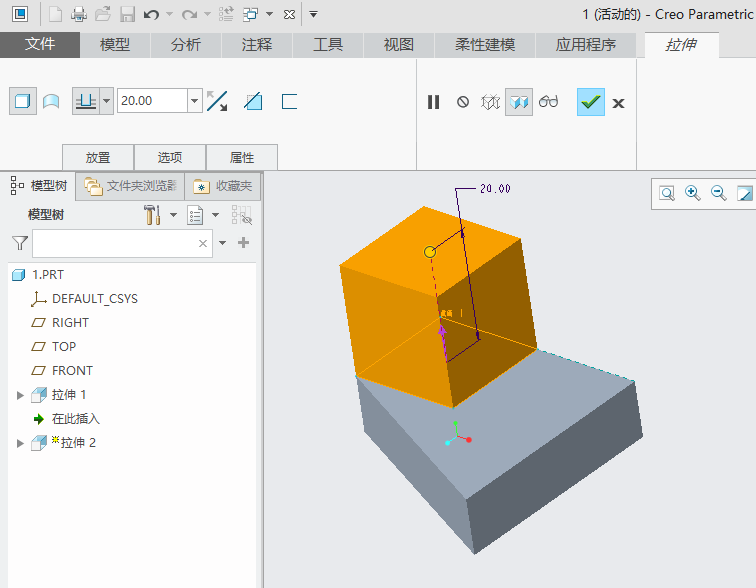Toggle remove material option
Screen dimensions: 756x588
(253, 101)
